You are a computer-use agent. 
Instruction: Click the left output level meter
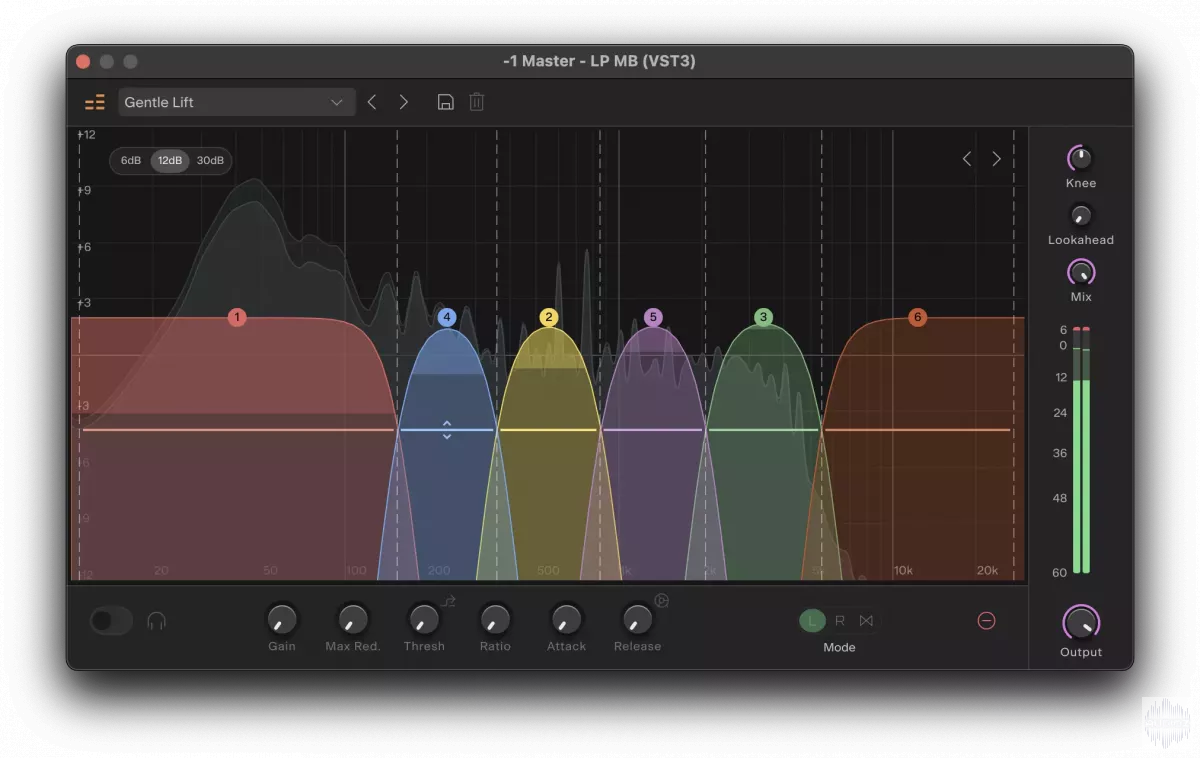(1077, 451)
